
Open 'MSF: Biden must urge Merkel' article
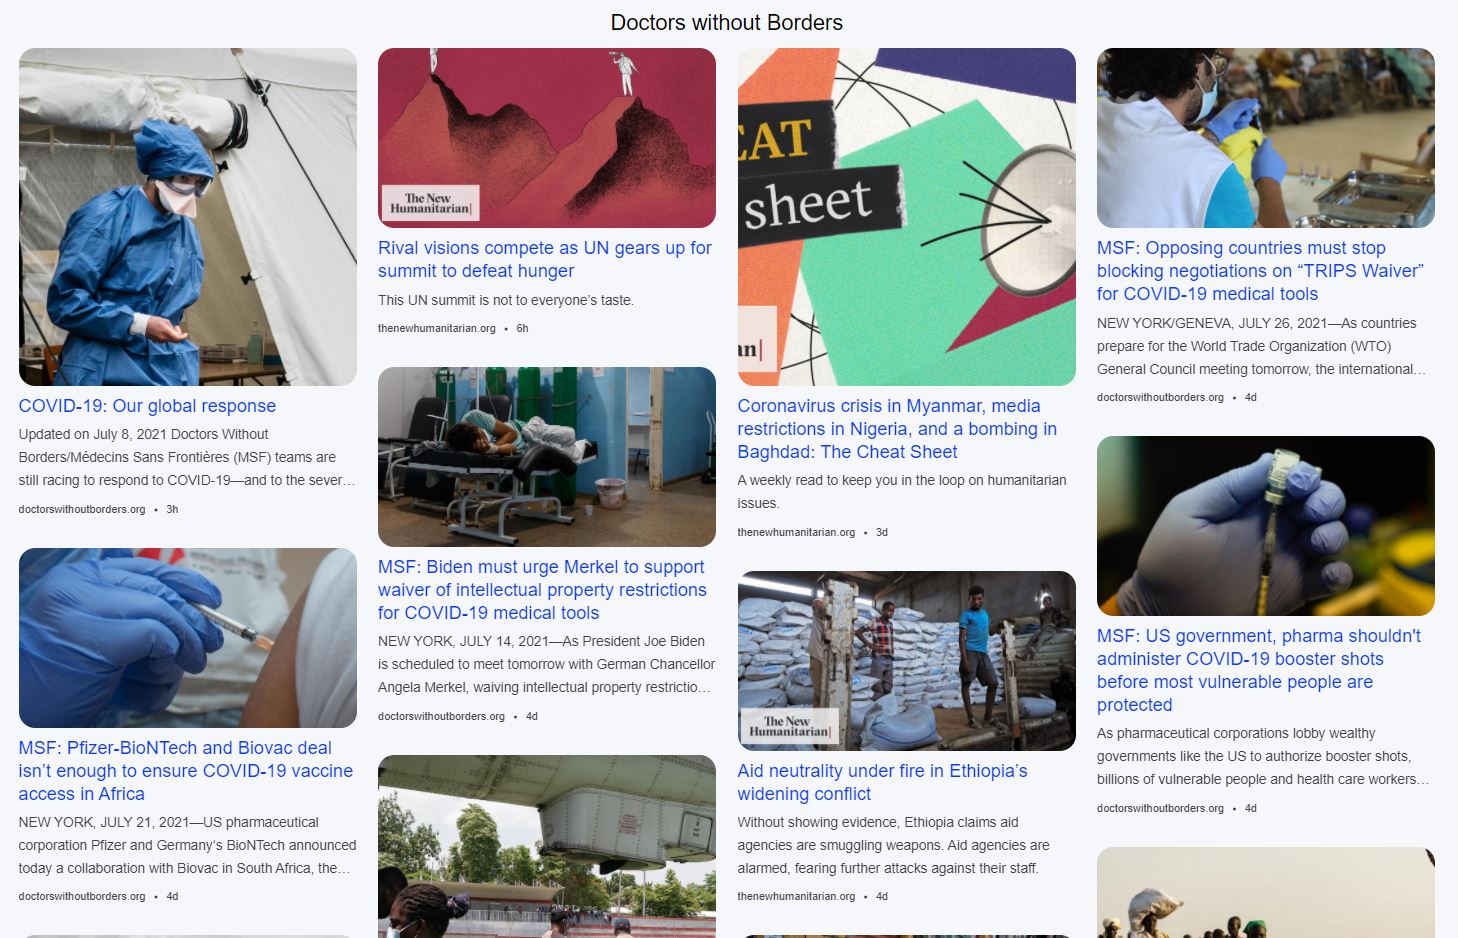(542, 590)
